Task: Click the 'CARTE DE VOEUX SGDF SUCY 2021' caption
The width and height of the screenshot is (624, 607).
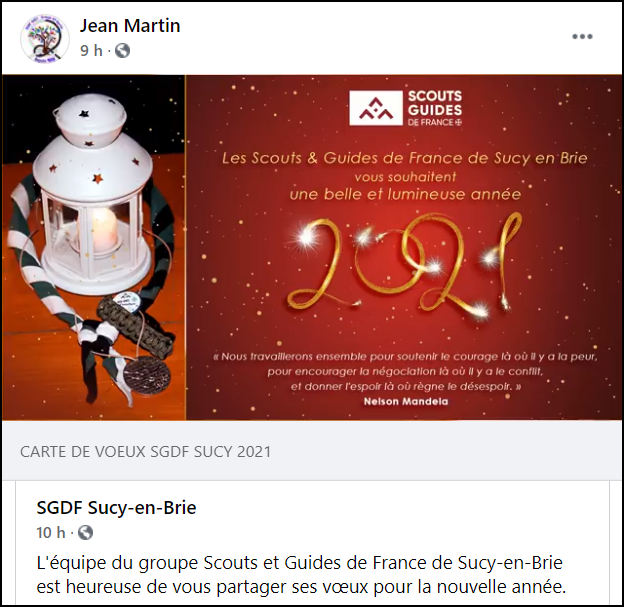Action: point(146,452)
